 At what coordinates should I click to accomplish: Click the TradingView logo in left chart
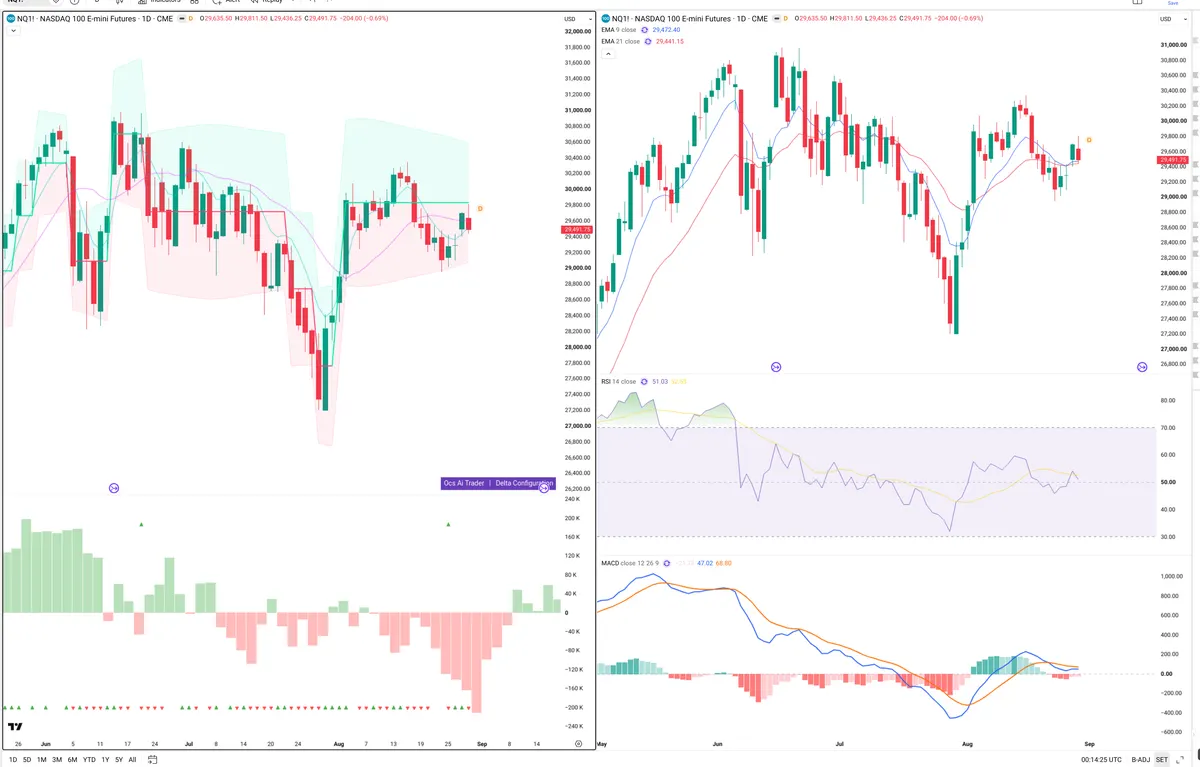(x=15, y=727)
